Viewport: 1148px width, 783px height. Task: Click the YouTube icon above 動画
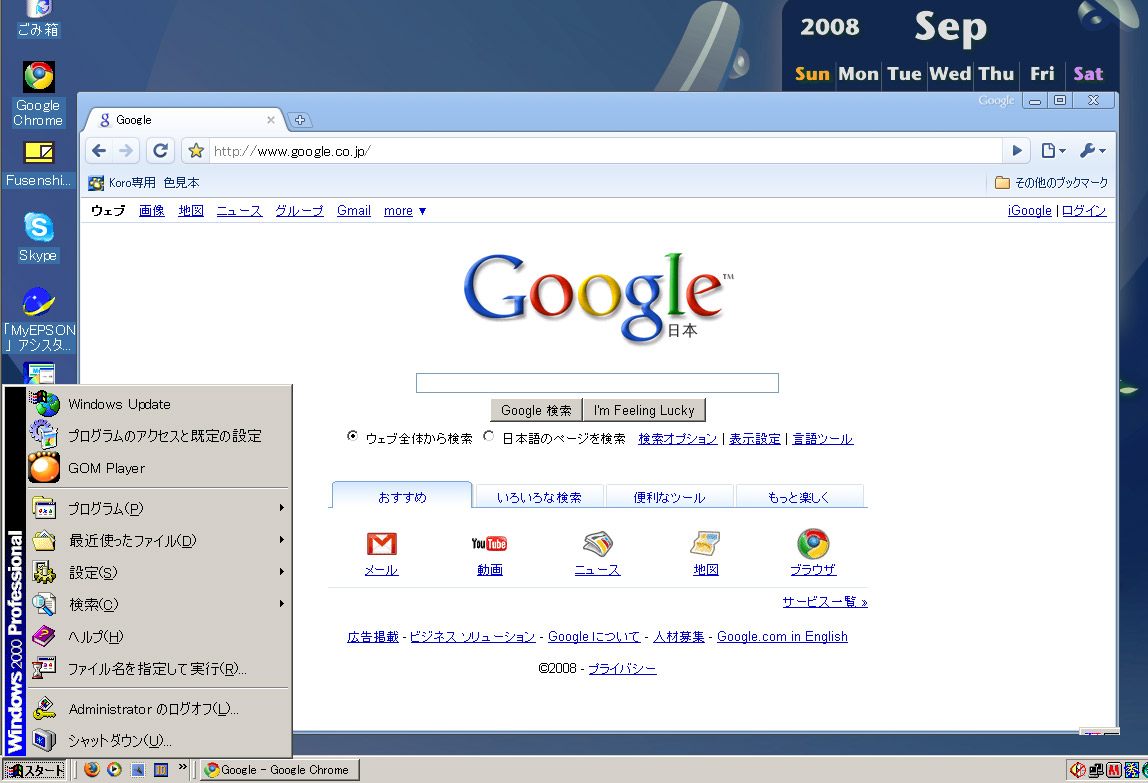pos(489,543)
